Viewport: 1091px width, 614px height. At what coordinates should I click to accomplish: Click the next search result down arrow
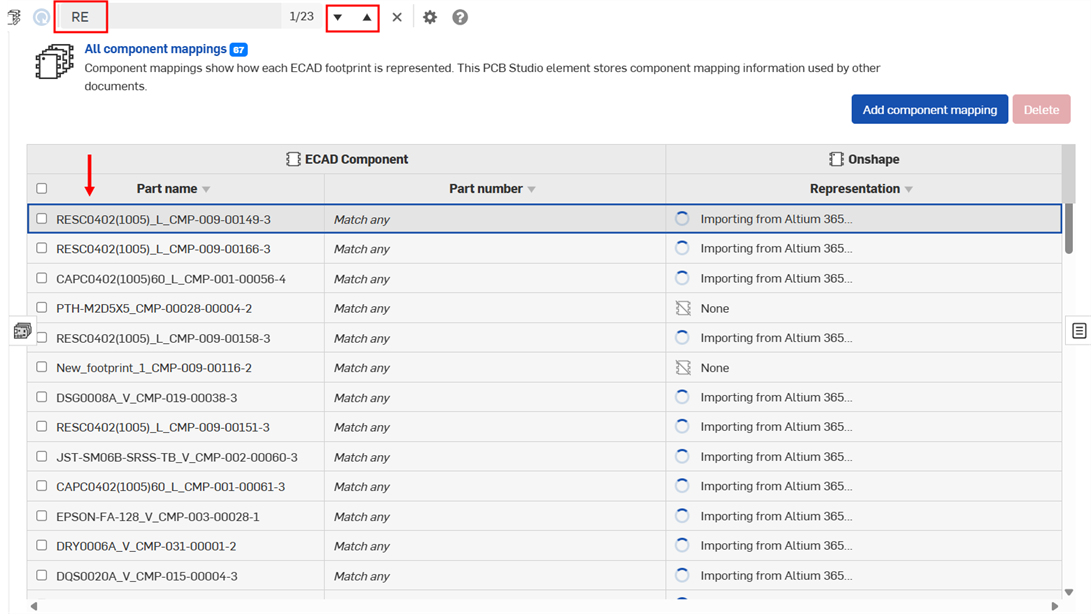pos(338,17)
